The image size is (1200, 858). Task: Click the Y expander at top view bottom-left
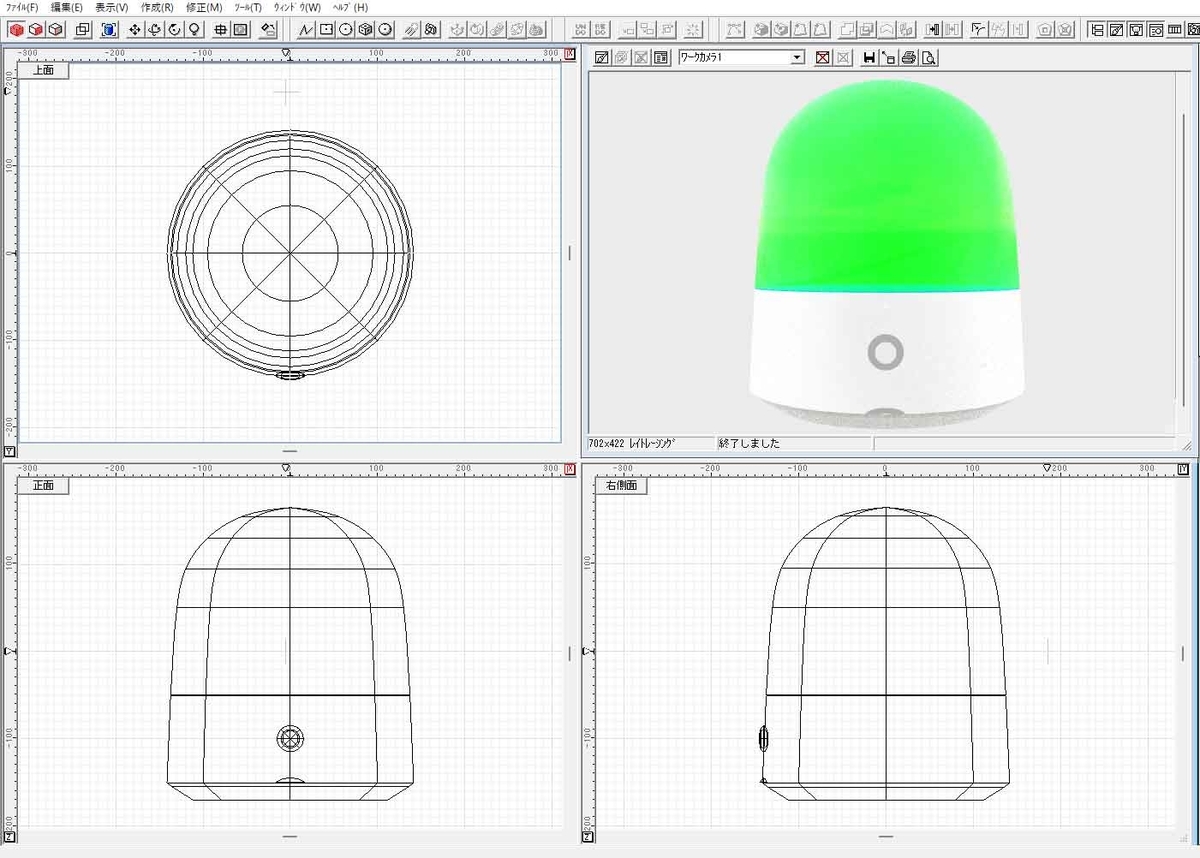pyautogui.click(x=9, y=451)
